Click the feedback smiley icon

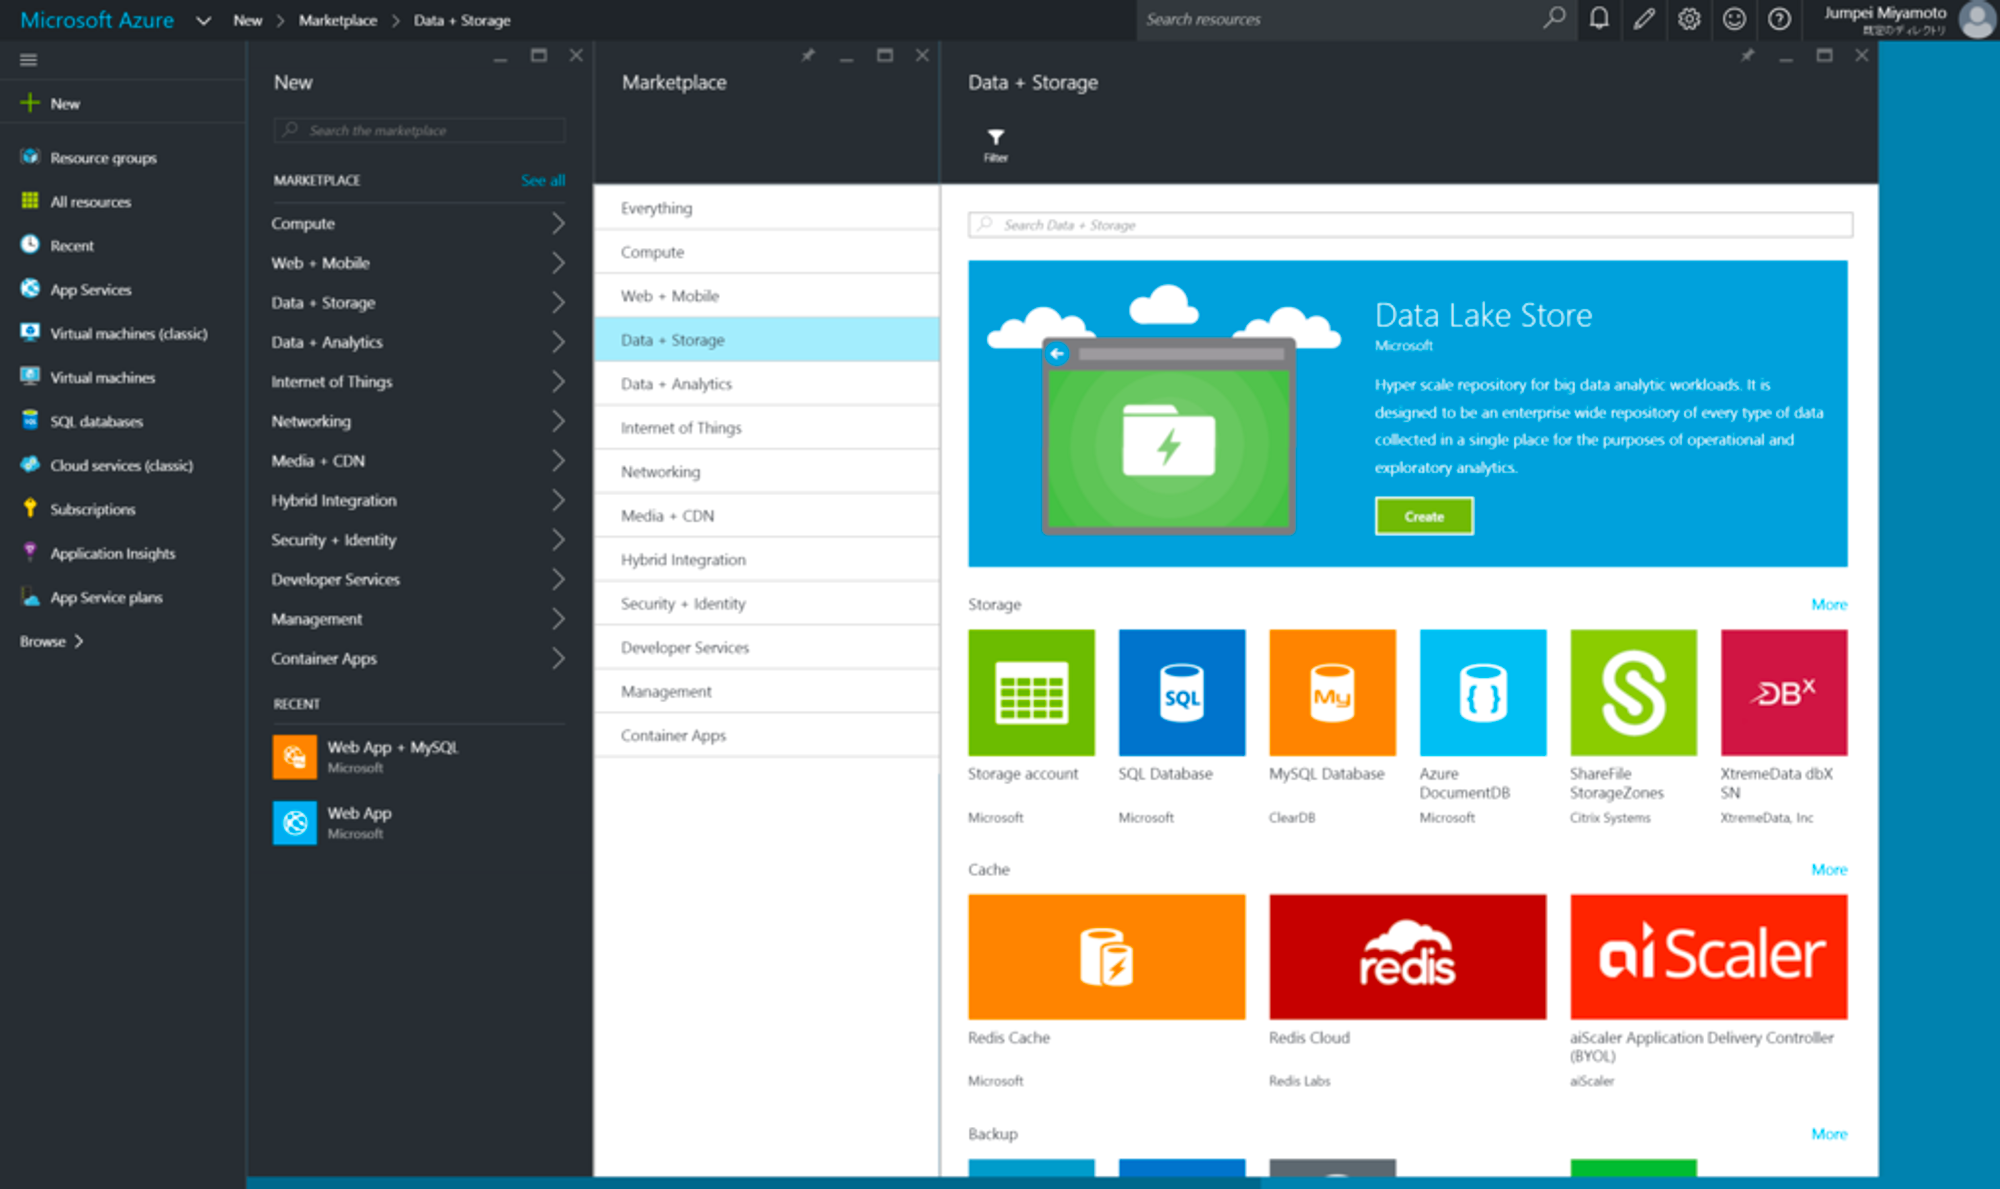click(1734, 19)
